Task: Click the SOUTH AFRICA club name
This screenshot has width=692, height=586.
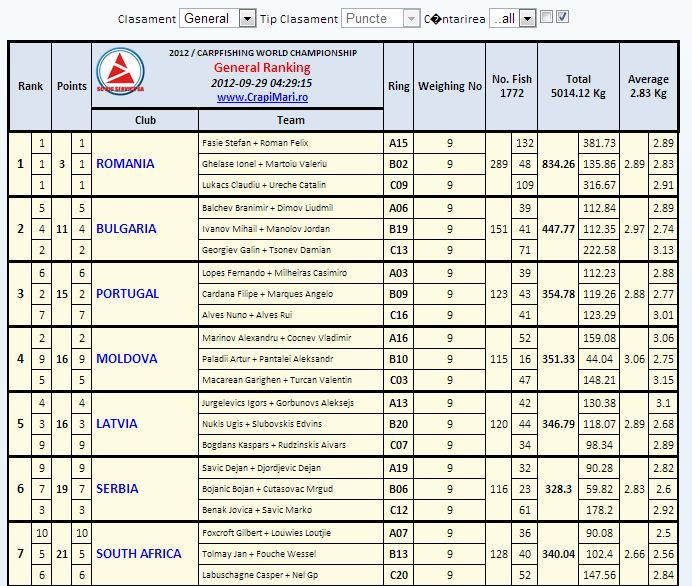Action: point(139,553)
